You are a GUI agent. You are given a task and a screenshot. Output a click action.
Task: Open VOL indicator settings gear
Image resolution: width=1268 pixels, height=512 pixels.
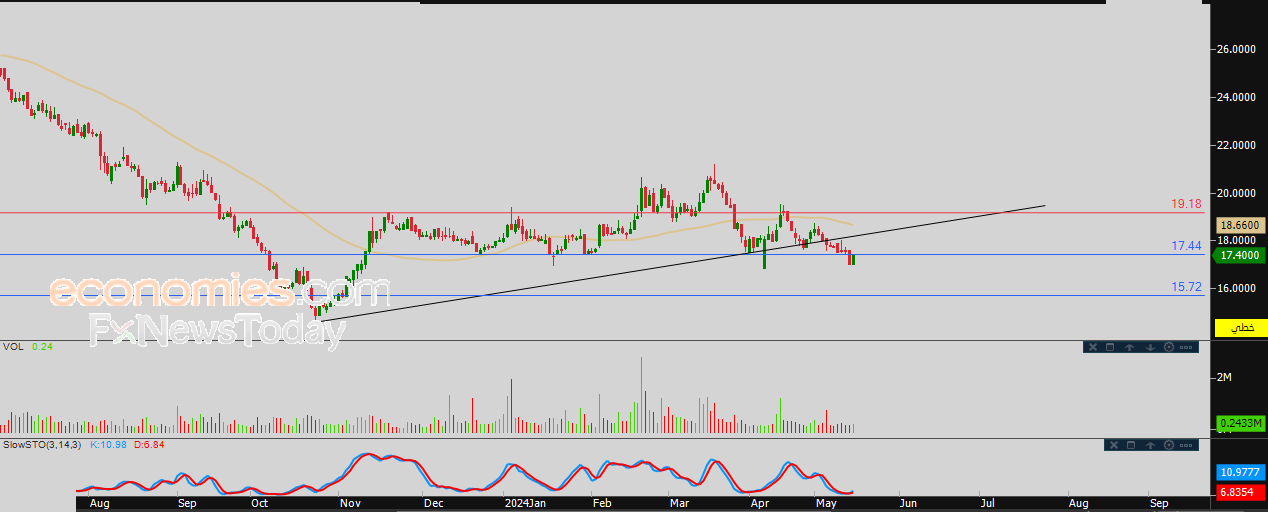[1169, 347]
